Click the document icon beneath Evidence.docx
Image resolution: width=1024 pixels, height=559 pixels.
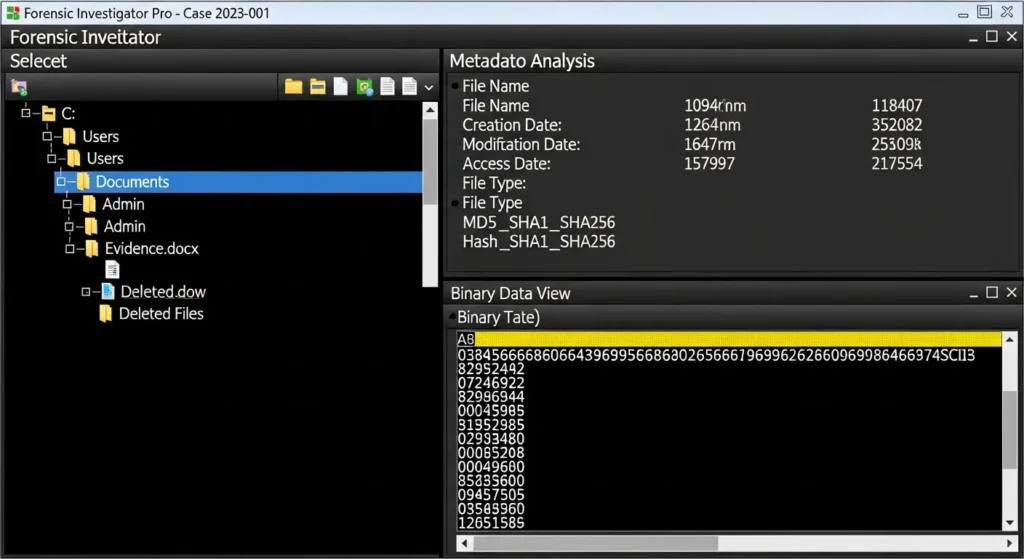[x=112, y=269]
